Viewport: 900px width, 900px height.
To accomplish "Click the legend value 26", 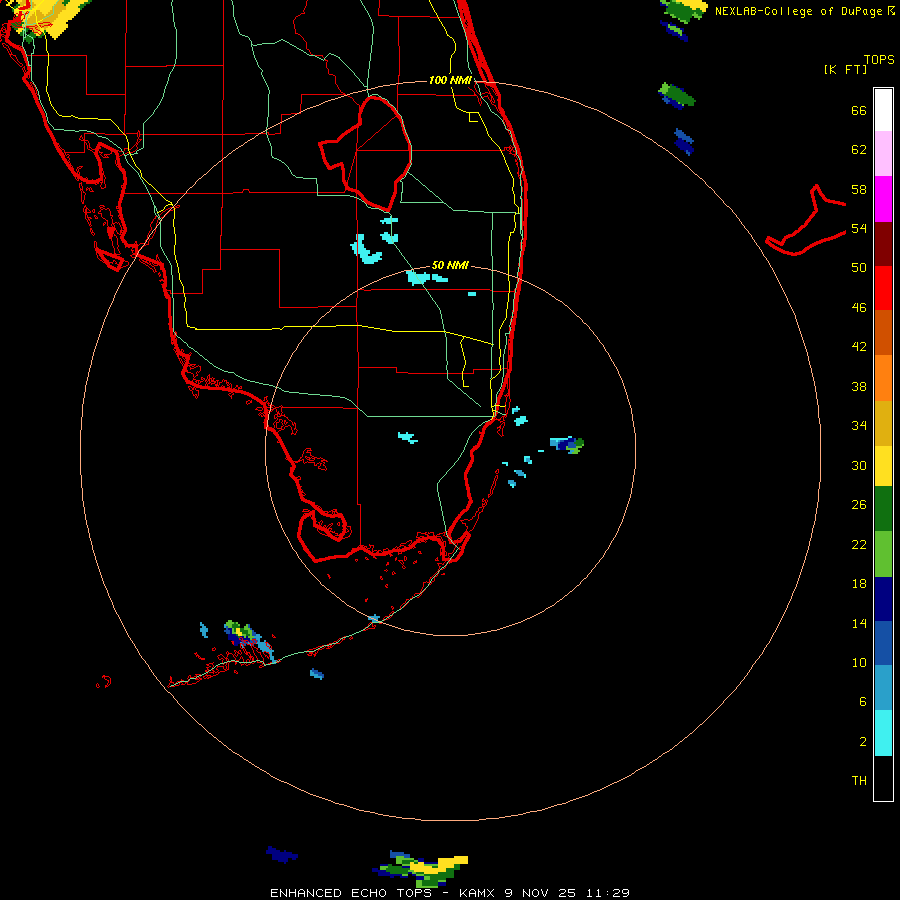I will pyautogui.click(x=859, y=505).
